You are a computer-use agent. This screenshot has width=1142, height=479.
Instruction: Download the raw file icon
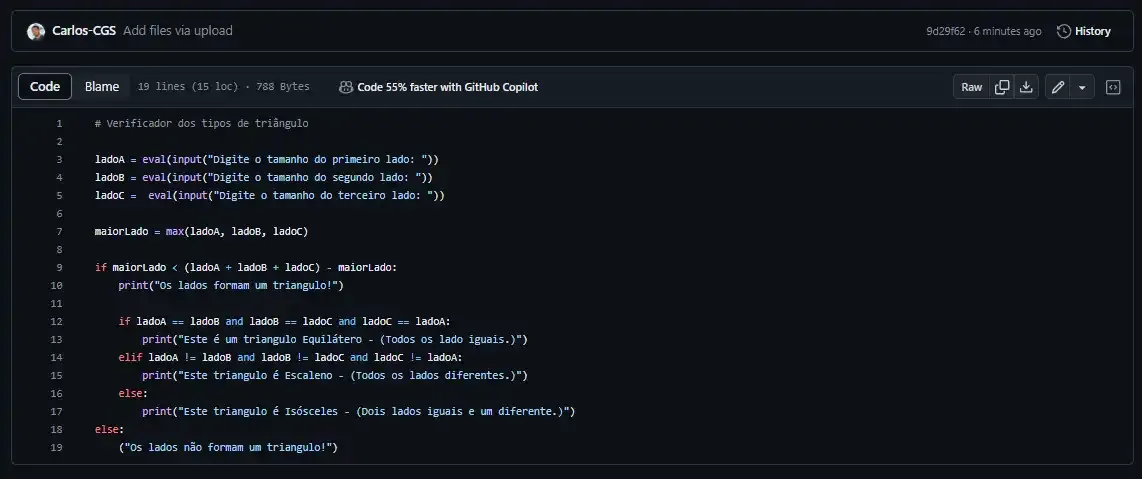click(1026, 87)
